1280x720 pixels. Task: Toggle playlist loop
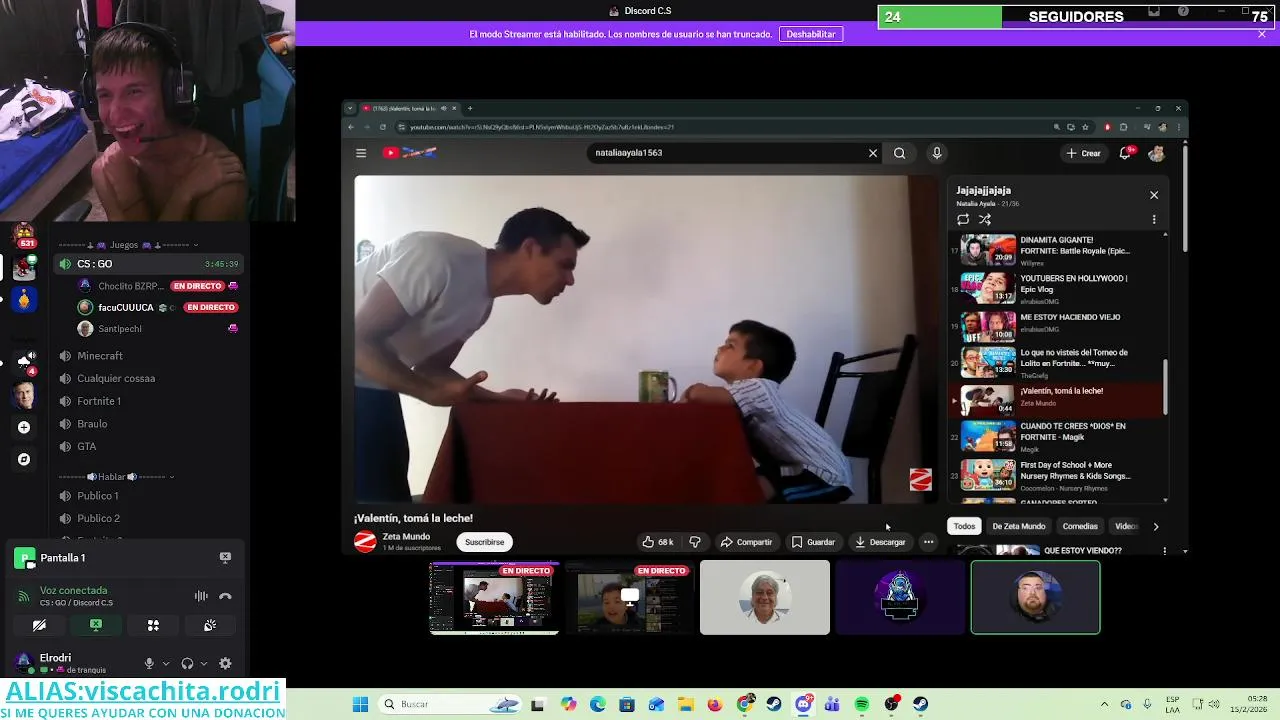point(963,219)
